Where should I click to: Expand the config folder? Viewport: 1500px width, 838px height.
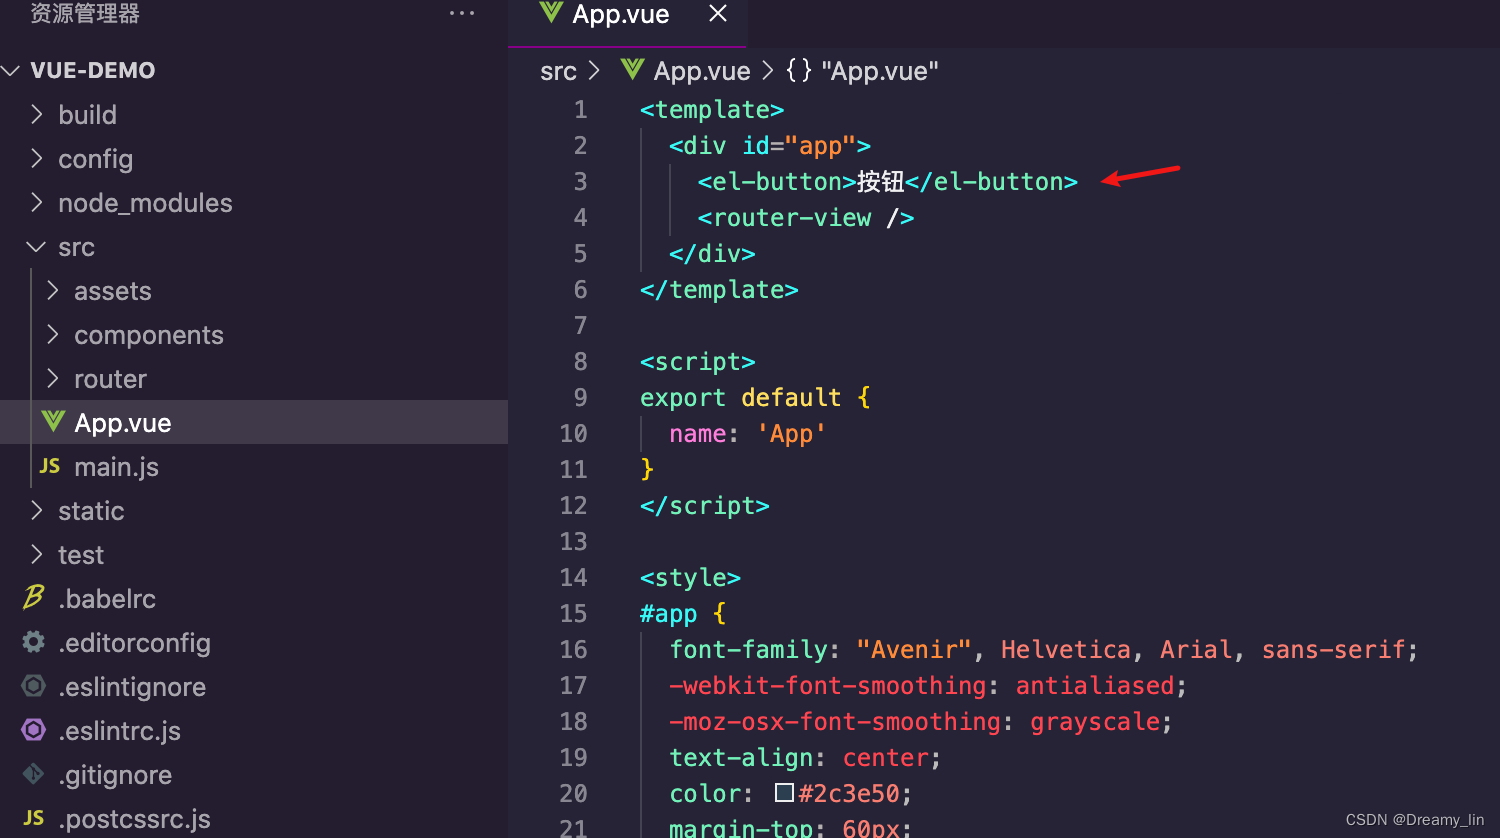[37, 158]
